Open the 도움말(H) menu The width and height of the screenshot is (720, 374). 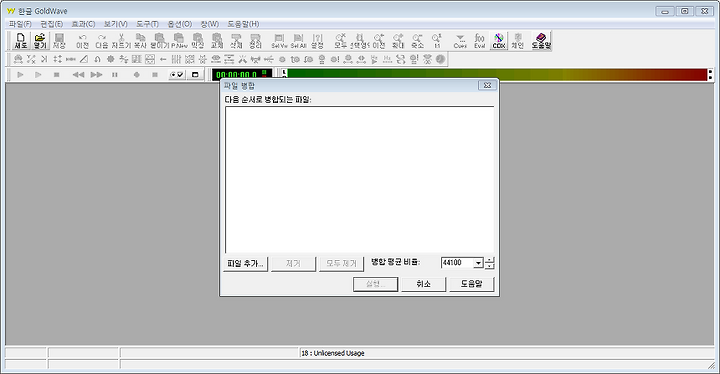(243, 24)
